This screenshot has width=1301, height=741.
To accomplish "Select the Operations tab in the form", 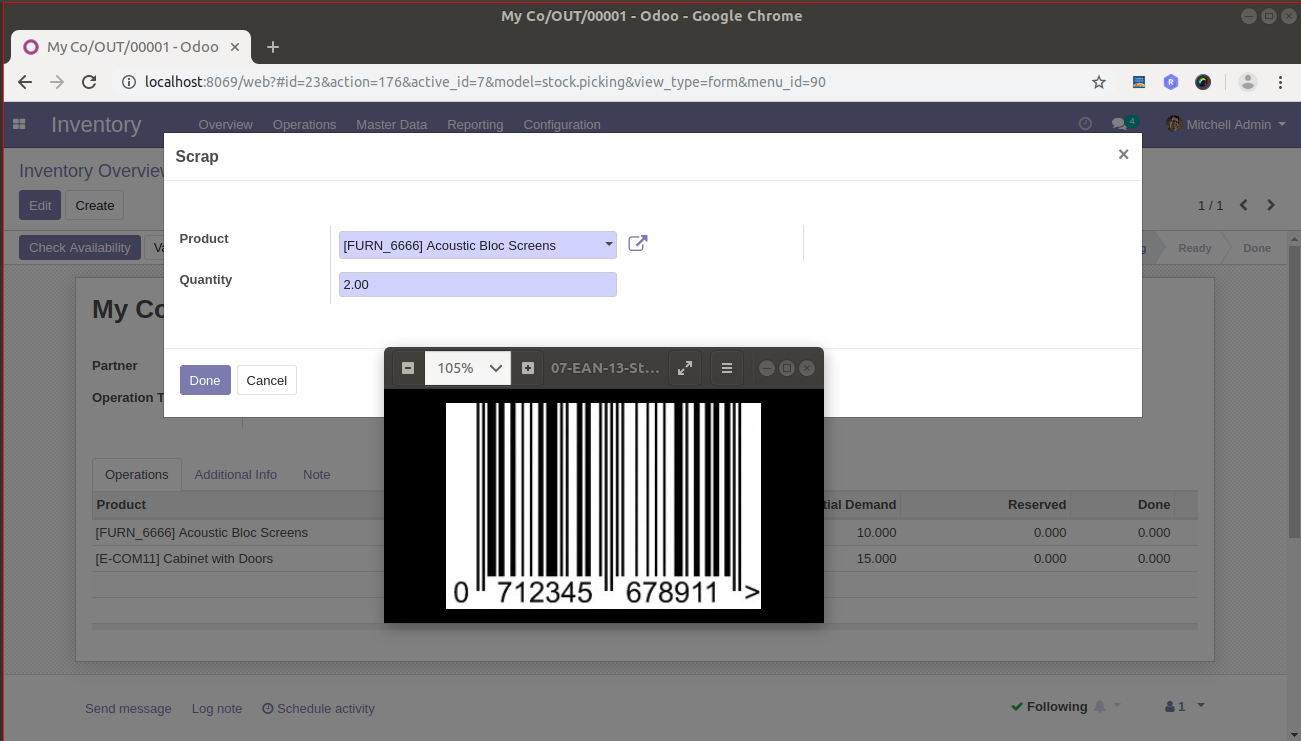I will point(137,474).
